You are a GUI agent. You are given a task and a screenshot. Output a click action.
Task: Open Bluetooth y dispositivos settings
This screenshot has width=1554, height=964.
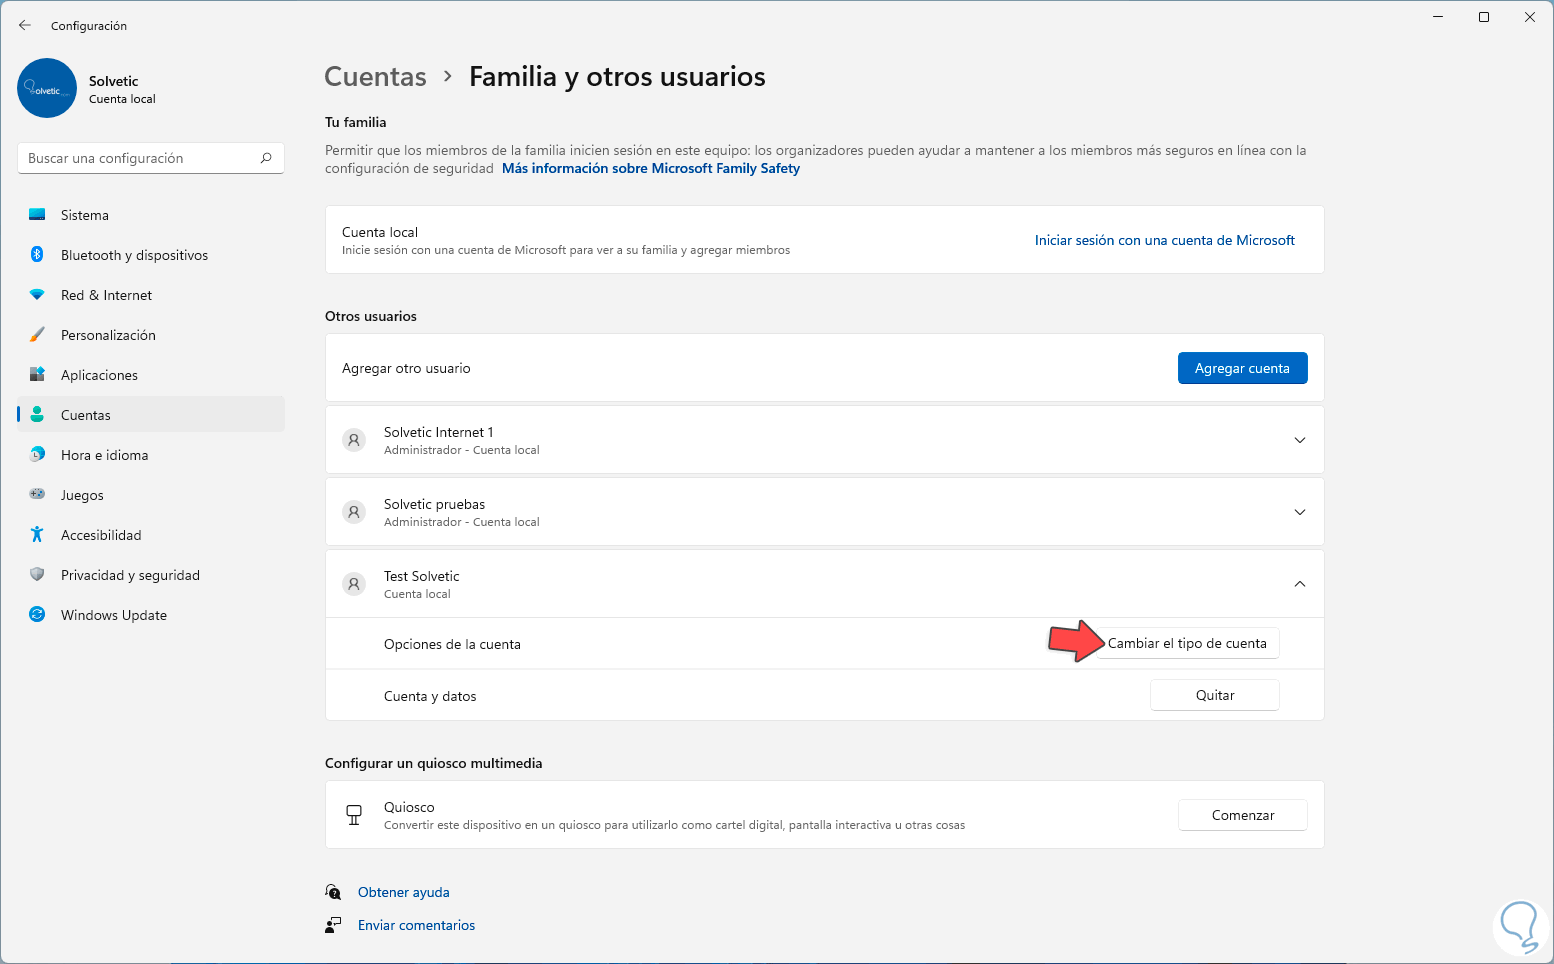click(x=134, y=255)
